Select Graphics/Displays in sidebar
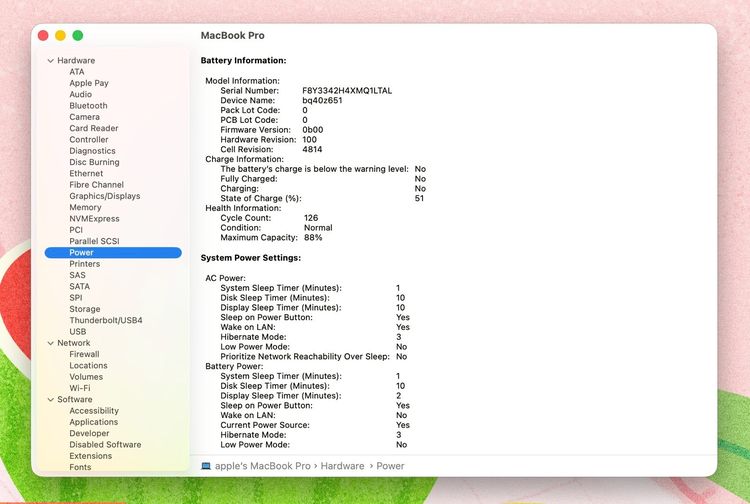 pos(105,196)
